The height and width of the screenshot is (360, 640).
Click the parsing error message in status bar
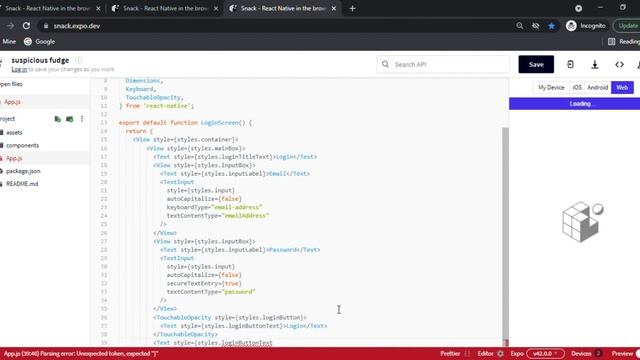coord(81,353)
